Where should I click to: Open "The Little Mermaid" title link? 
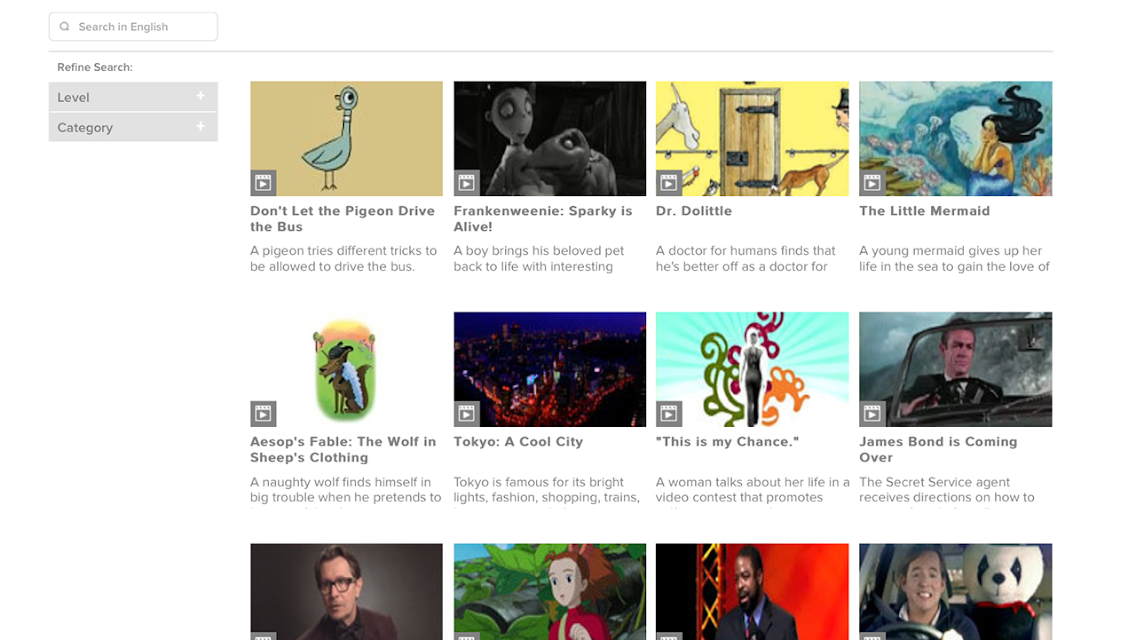click(x=924, y=211)
